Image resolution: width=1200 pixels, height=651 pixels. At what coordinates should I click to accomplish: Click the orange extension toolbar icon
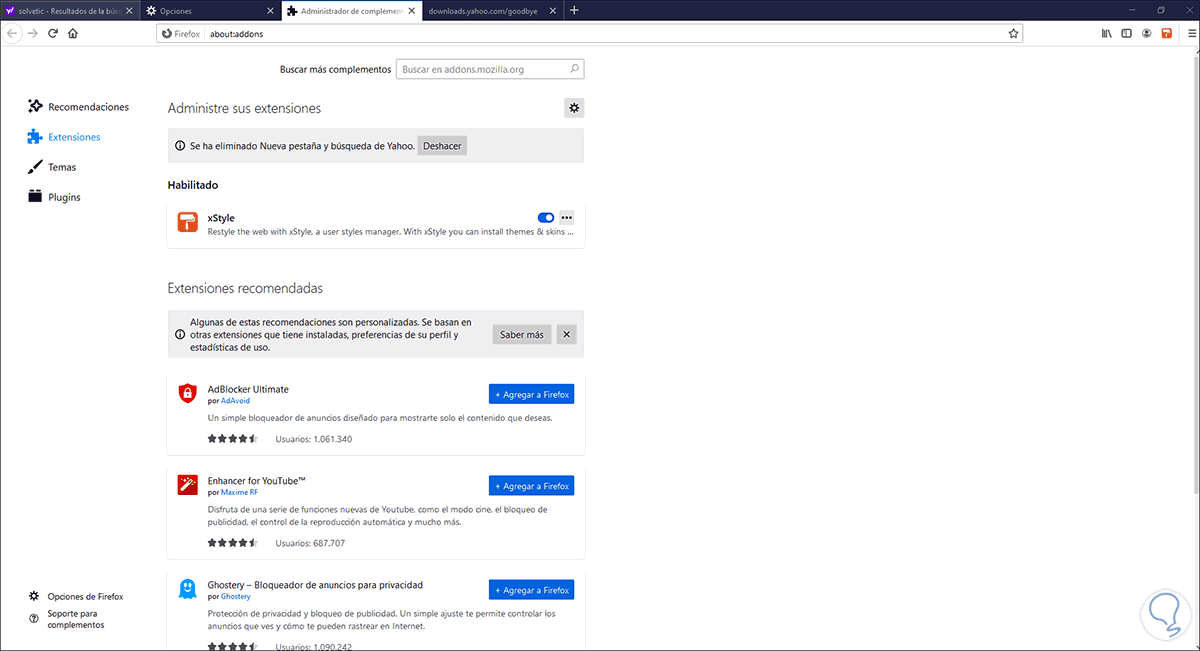coord(1166,33)
